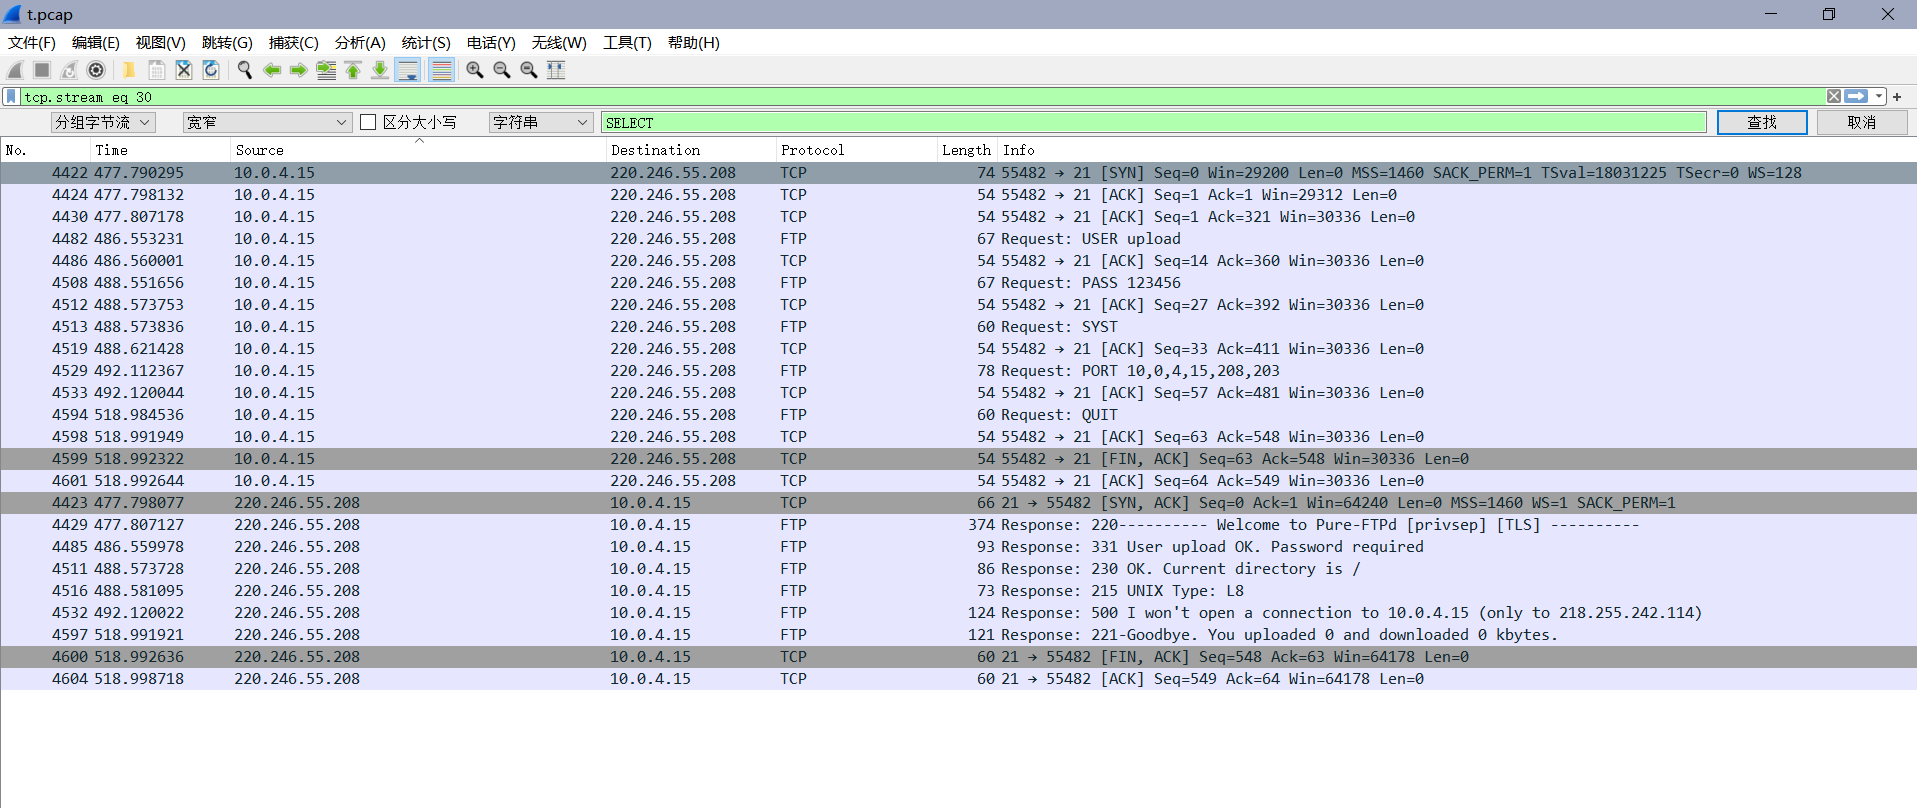Toggle packet list colorization rules
Viewport: 1917px width, 808px height.
[441, 70]
